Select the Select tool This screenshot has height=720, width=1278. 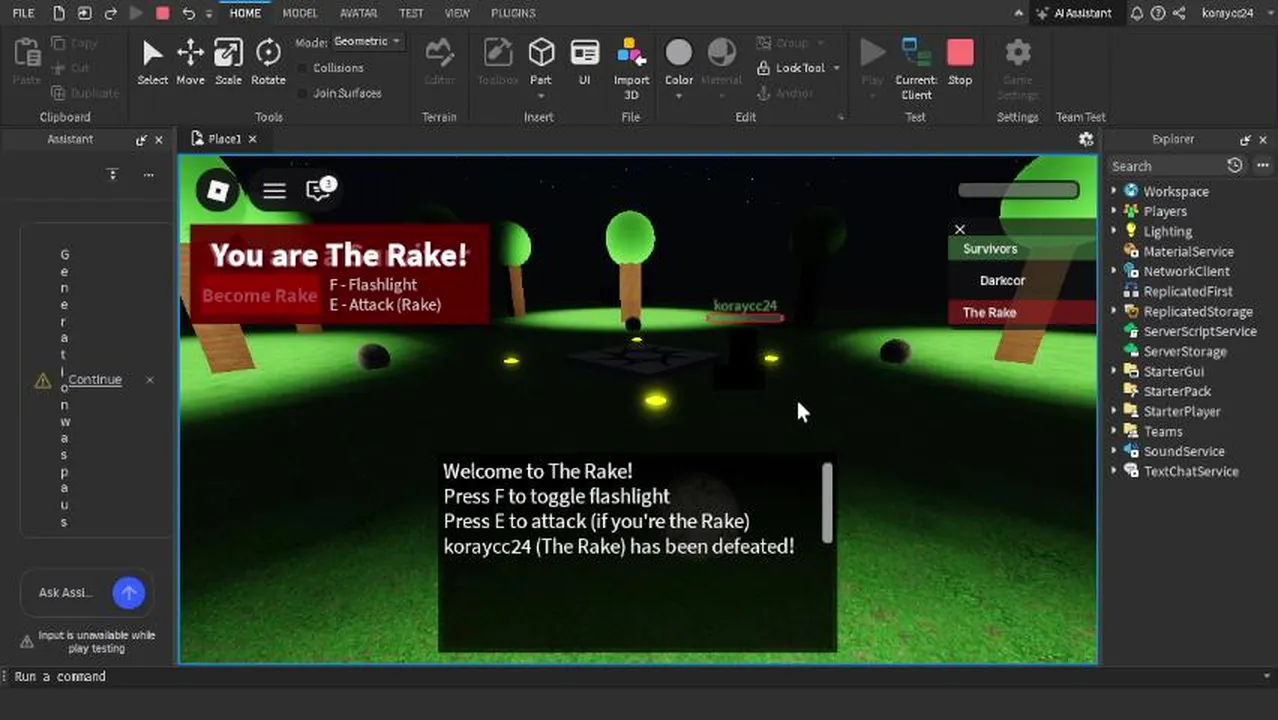tap(152, 62)
